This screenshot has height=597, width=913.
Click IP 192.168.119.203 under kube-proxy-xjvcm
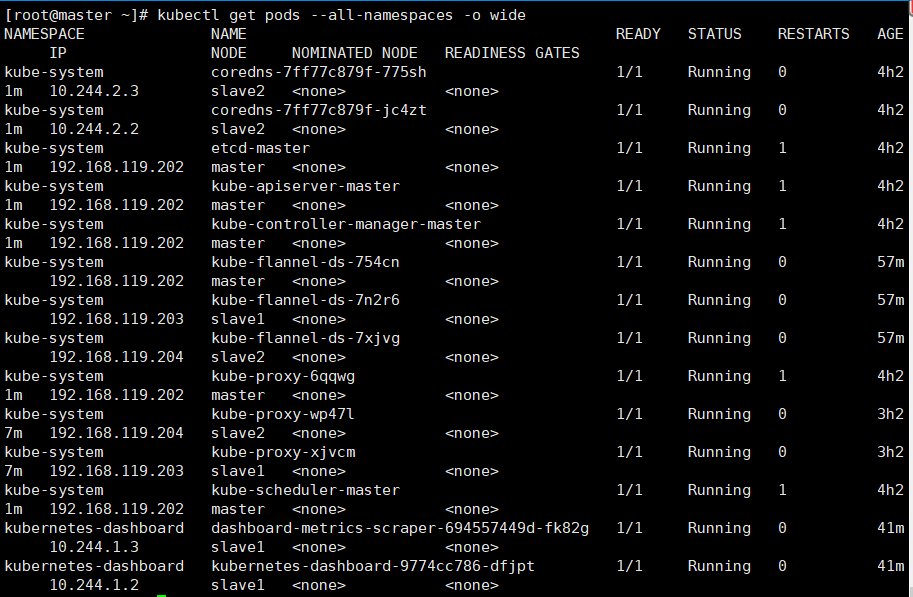click(116, 471)
